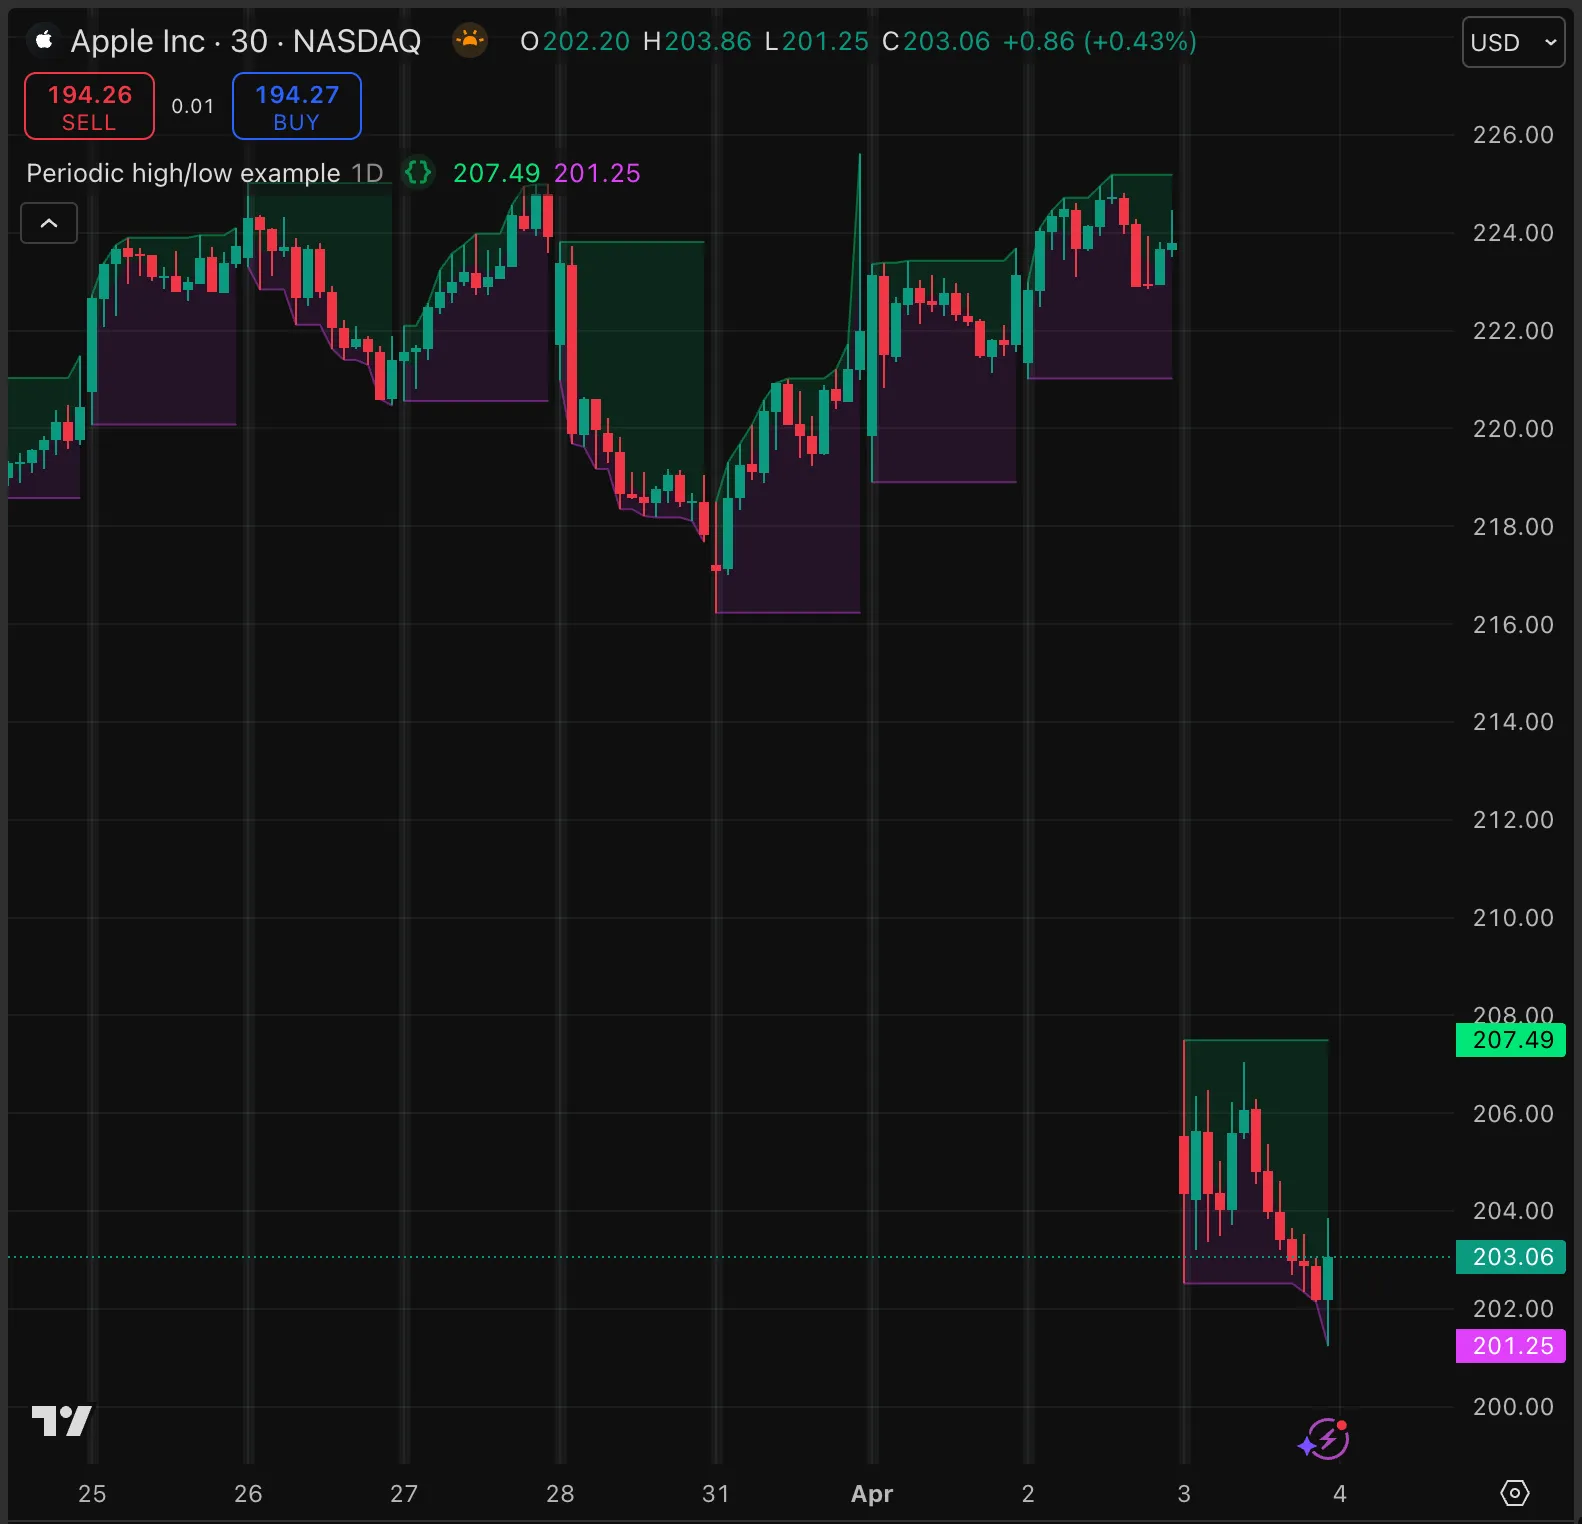
Task: Open chart settings hexagon gear icon
Action: click(1514, 1493)
